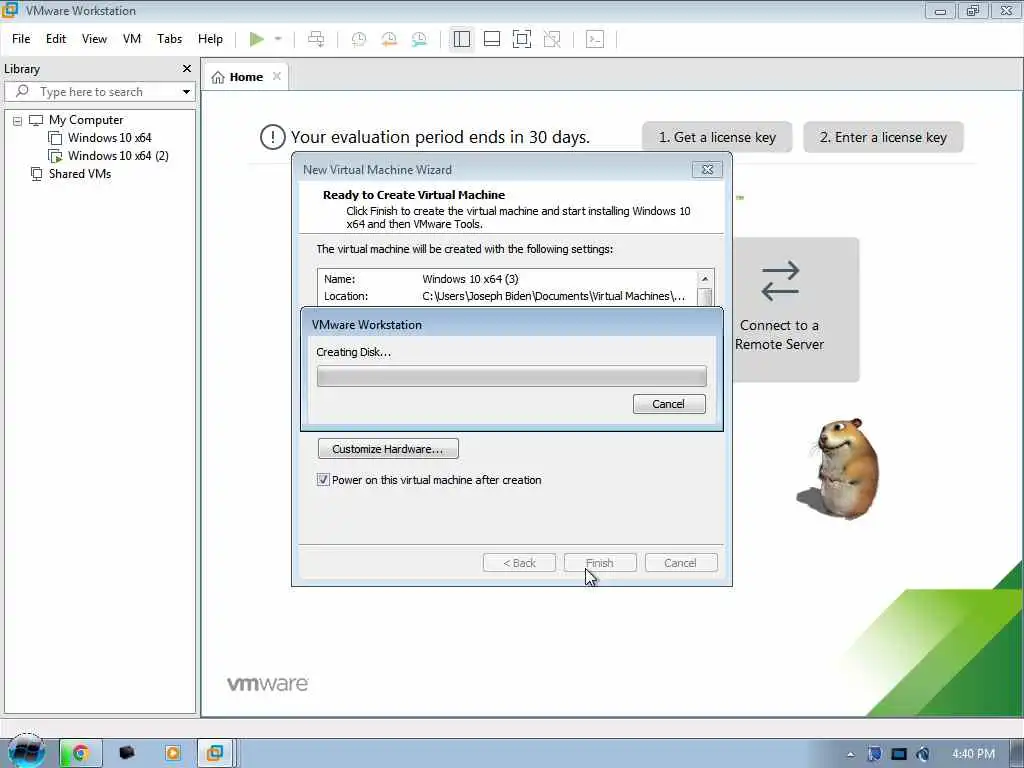The width and height of the screenshot is (1024, 768).
Task: Click the Connect to a Remote Server tile
Action: (x=795, y=310)
